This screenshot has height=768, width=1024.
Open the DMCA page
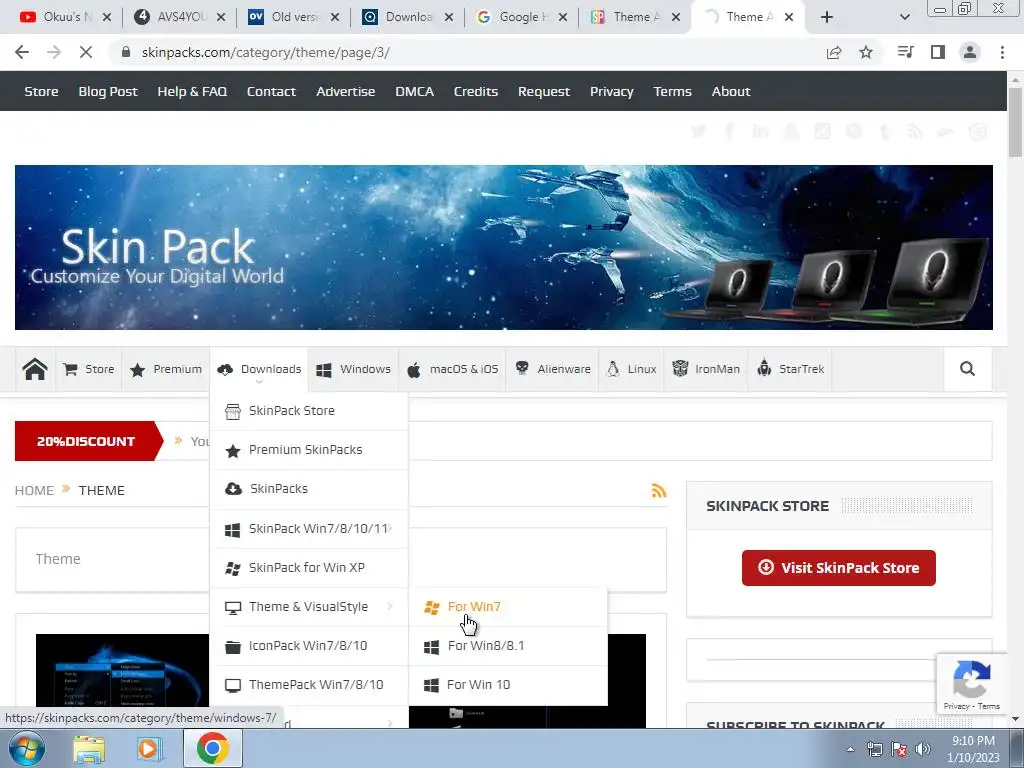tap(414, 91)
